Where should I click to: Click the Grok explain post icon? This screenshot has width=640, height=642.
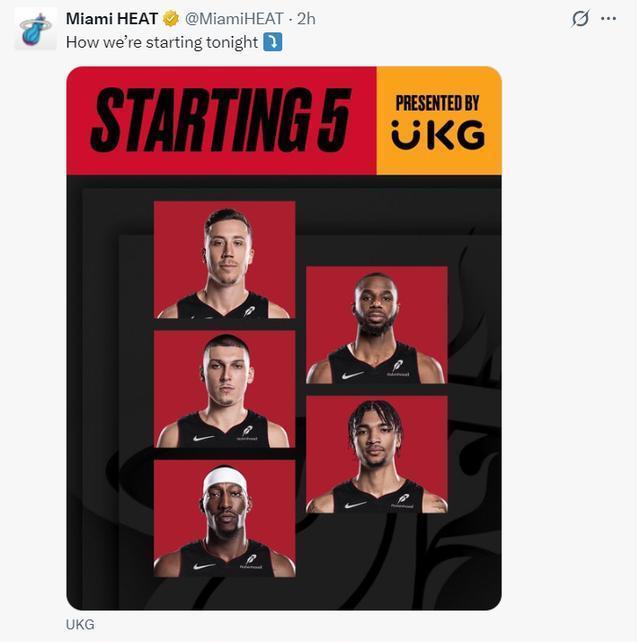tap(580, 18)
